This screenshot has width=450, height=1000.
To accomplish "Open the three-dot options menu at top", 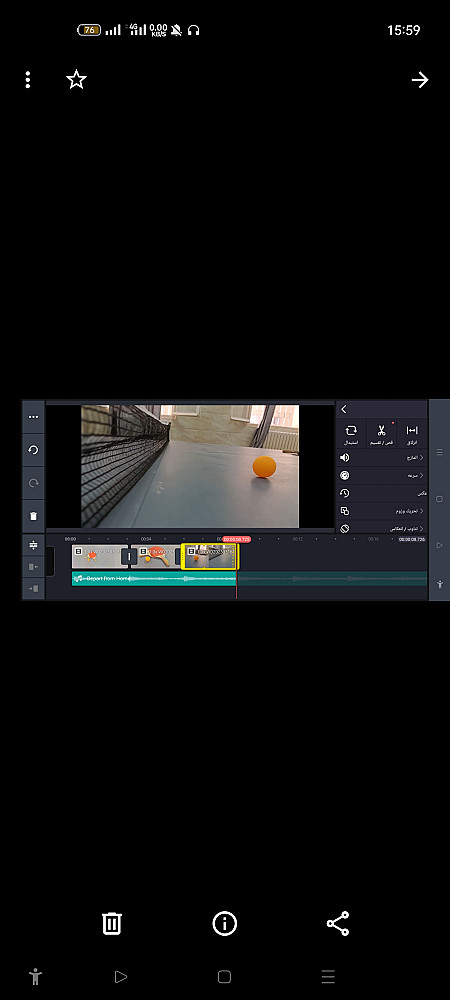I will (x=27, y=80).
